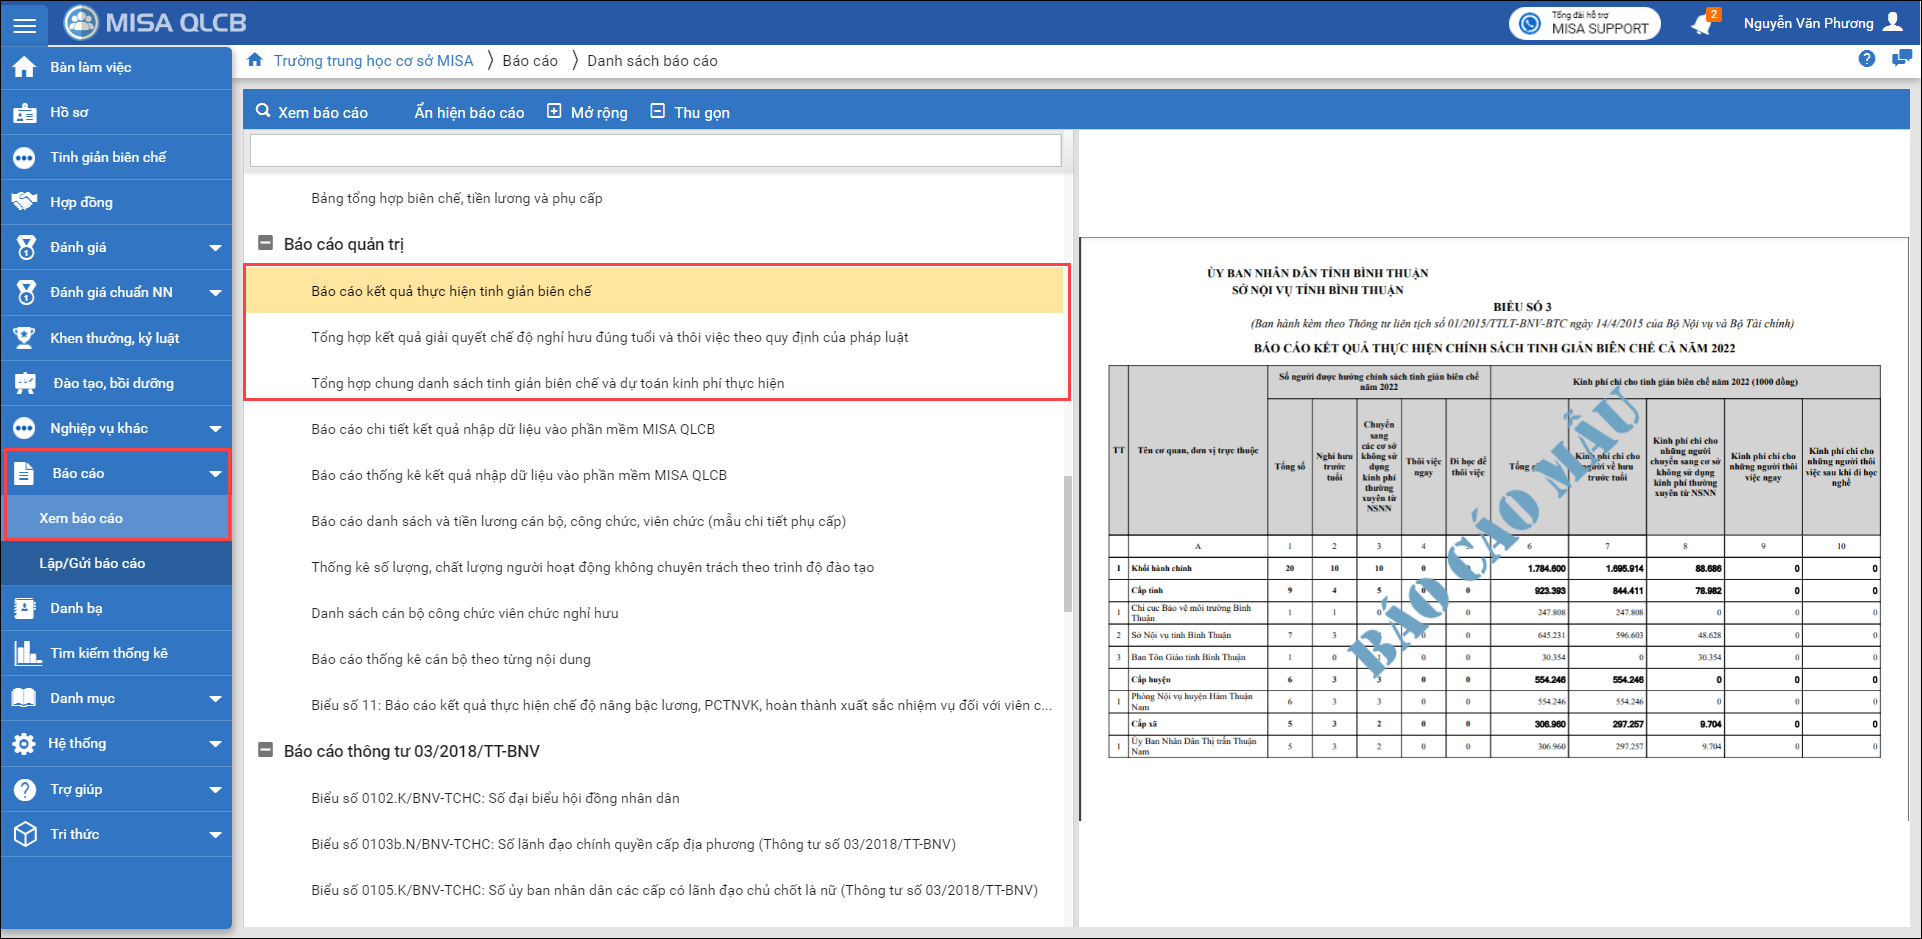Viewport: 1922px width, 939px height.
Task: Collapse the Báo cáo quản trị group
Action: [x=266, y=243]
